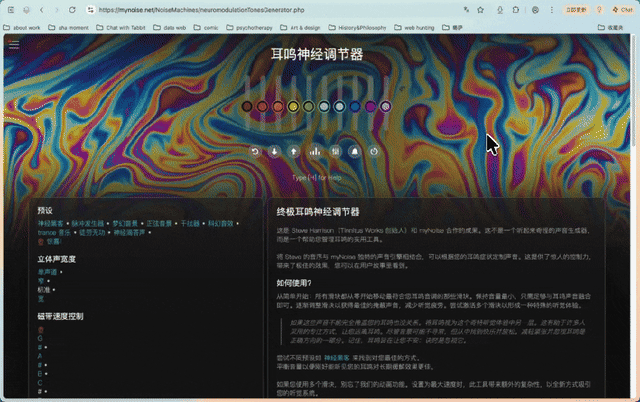Click the yellow slider knob
Viewport: 640px width, 402px height.
[x=293, y=107]
